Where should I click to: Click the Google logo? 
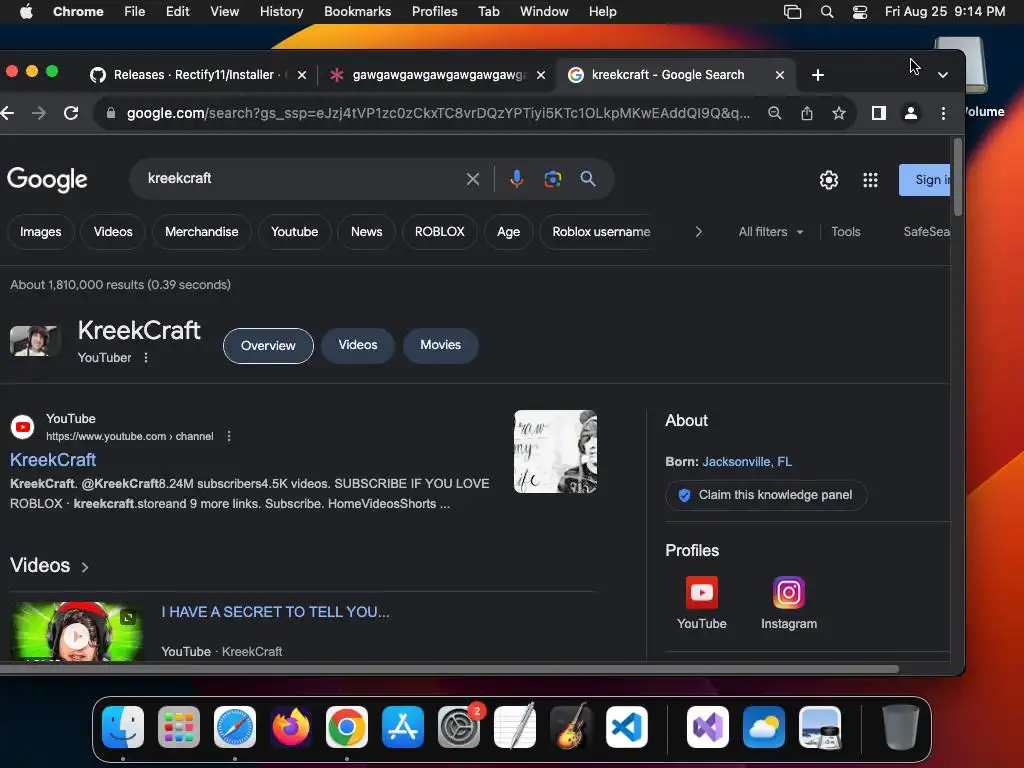click(47, 179)
